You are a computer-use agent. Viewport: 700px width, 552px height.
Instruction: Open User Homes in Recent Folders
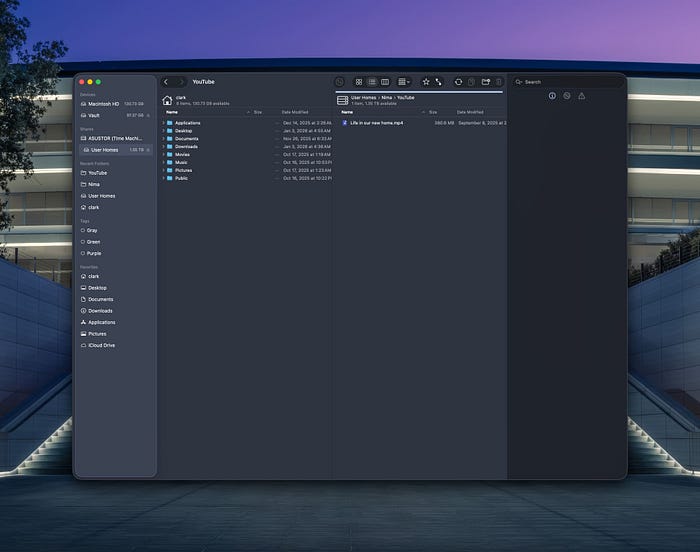pyautogui.click(x=116, y=196)
